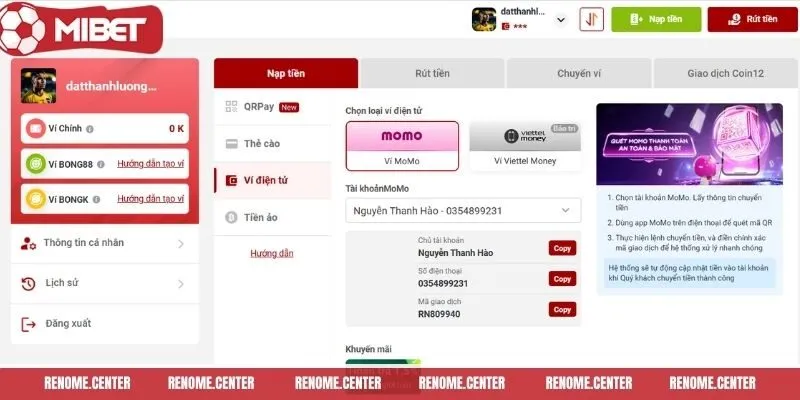This screenshot has width=800, height=400.
Task: Copy the Số điện thoại number
Action: click(562, 279)
